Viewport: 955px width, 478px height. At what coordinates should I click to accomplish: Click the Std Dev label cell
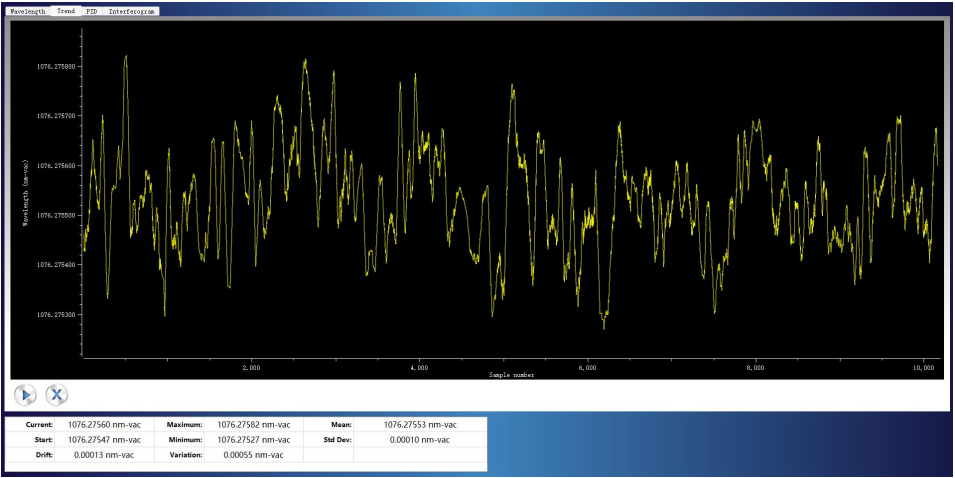(x=328, y=440)
